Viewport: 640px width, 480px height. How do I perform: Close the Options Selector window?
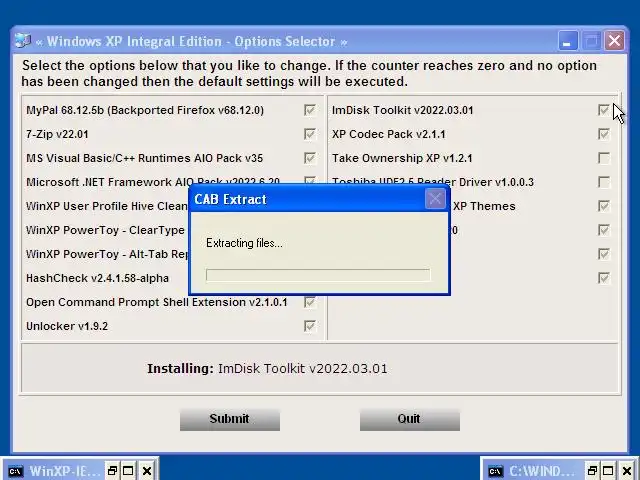[615, 41]
